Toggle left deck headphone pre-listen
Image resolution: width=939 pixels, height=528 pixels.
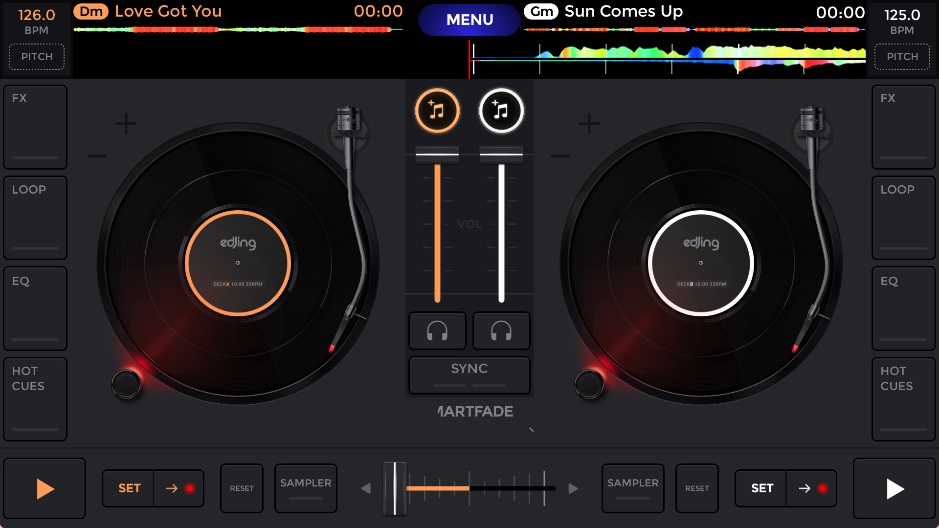pyautogui.click(x=437, y=331)
